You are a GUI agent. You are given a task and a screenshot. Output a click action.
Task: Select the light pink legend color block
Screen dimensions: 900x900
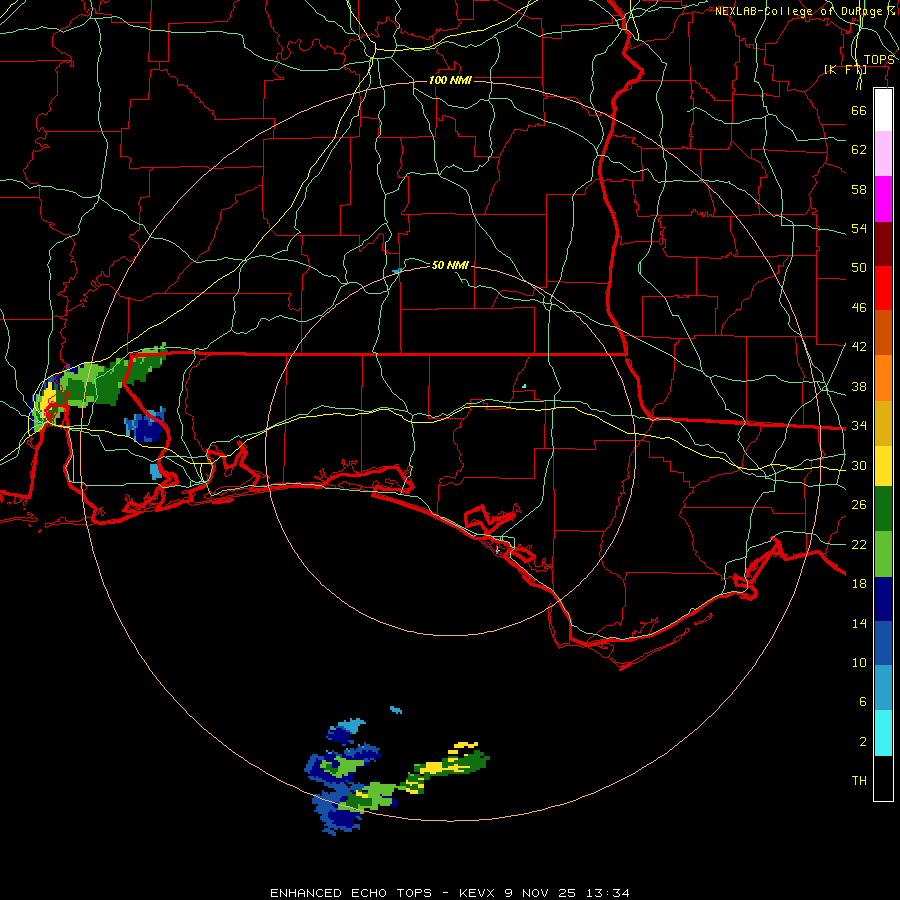point(883,154)
